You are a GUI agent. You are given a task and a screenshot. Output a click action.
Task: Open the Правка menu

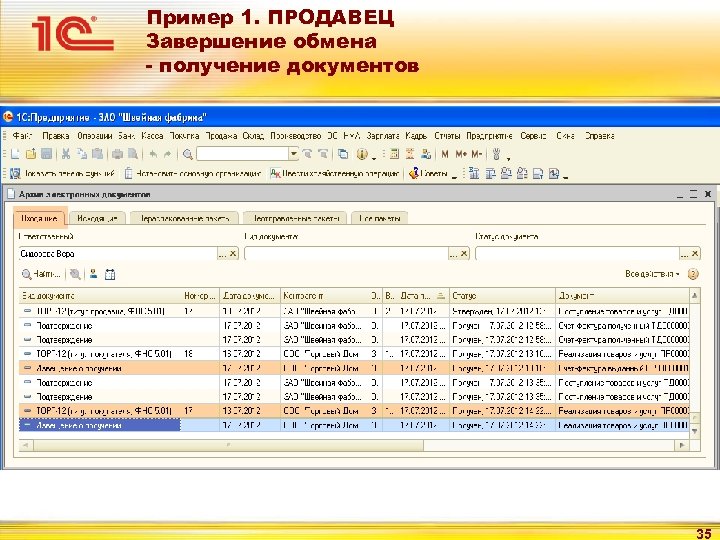56,136
